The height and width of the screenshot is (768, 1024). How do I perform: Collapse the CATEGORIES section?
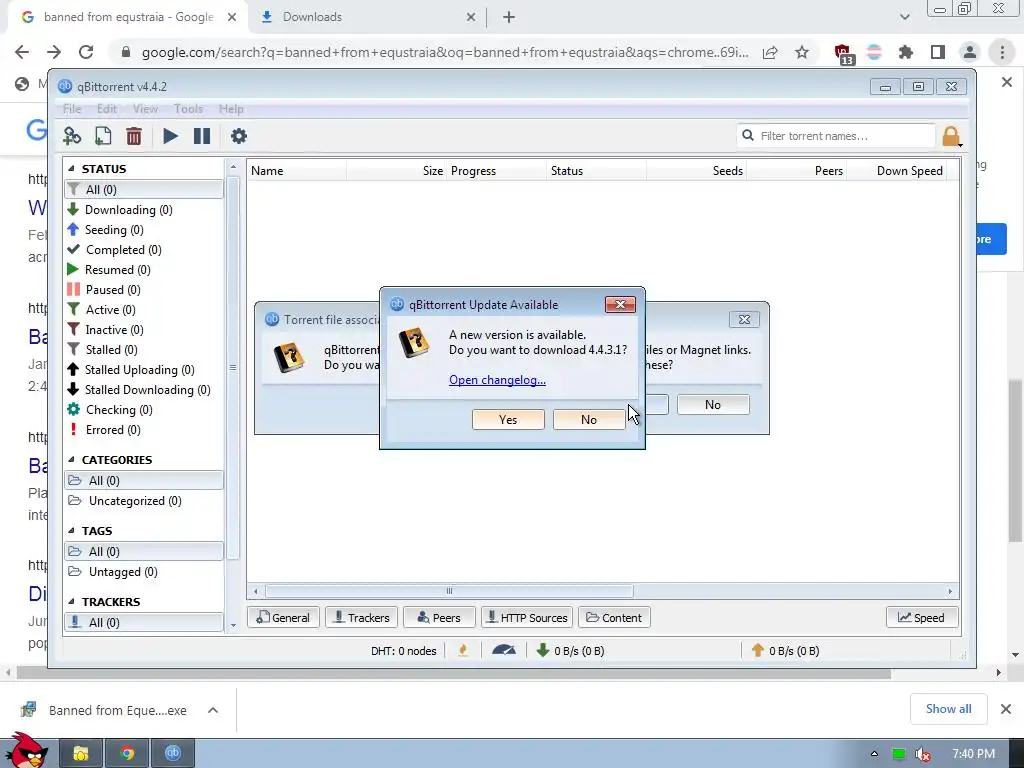[71, 460]
